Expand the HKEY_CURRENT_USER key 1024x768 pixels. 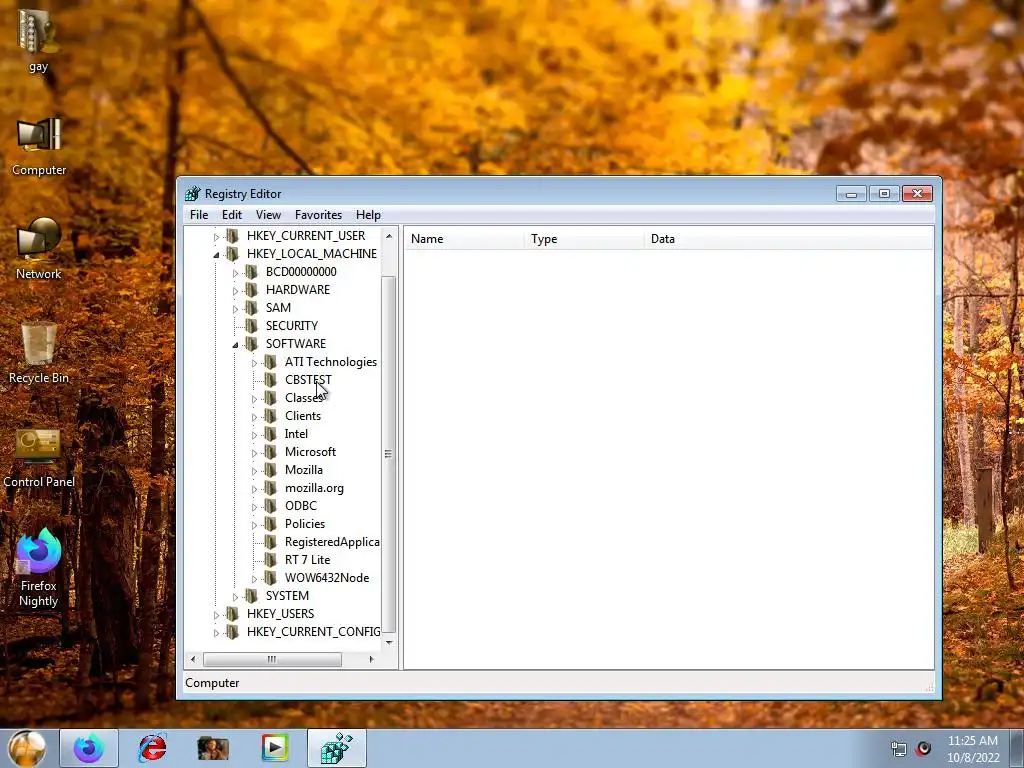(x=216, y=236)
